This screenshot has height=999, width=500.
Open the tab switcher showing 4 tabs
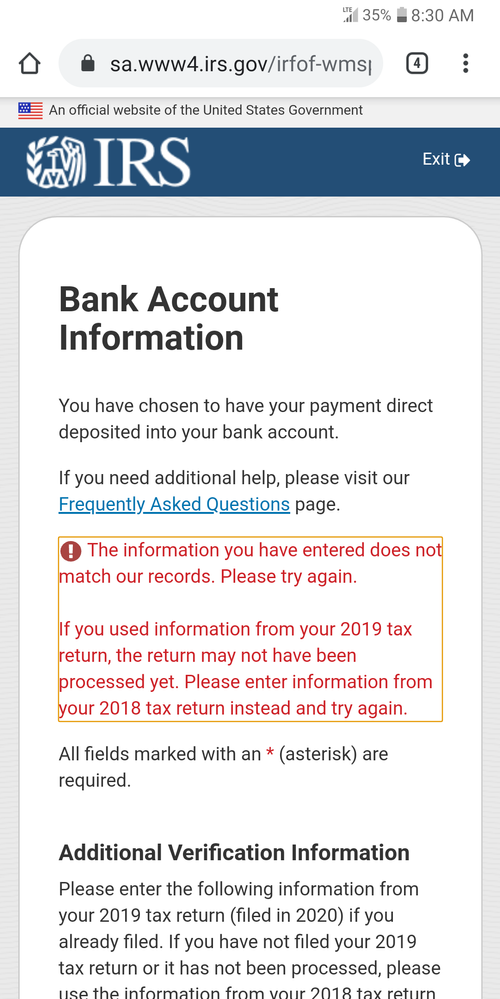click(x=417, y=63)
